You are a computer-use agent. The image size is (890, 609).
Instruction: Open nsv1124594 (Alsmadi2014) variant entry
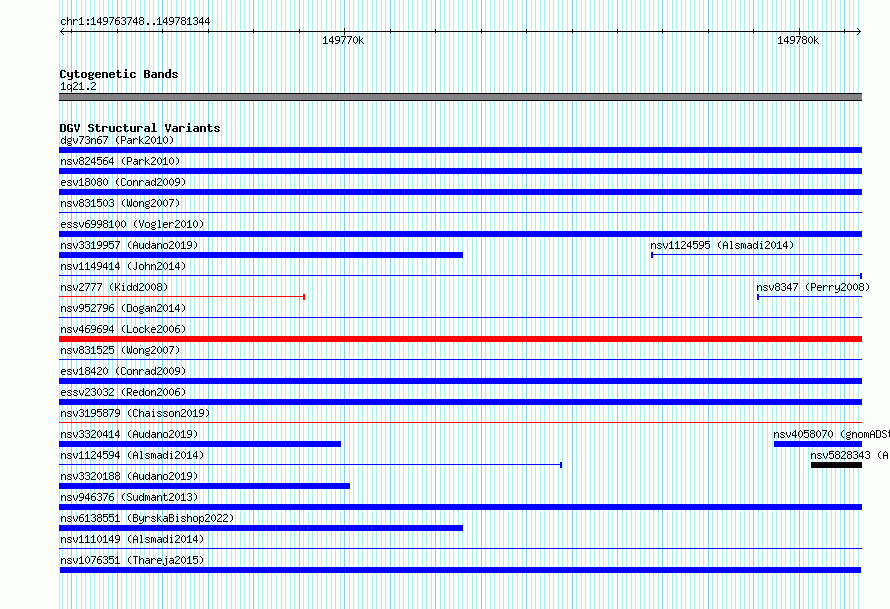[132, 455]
